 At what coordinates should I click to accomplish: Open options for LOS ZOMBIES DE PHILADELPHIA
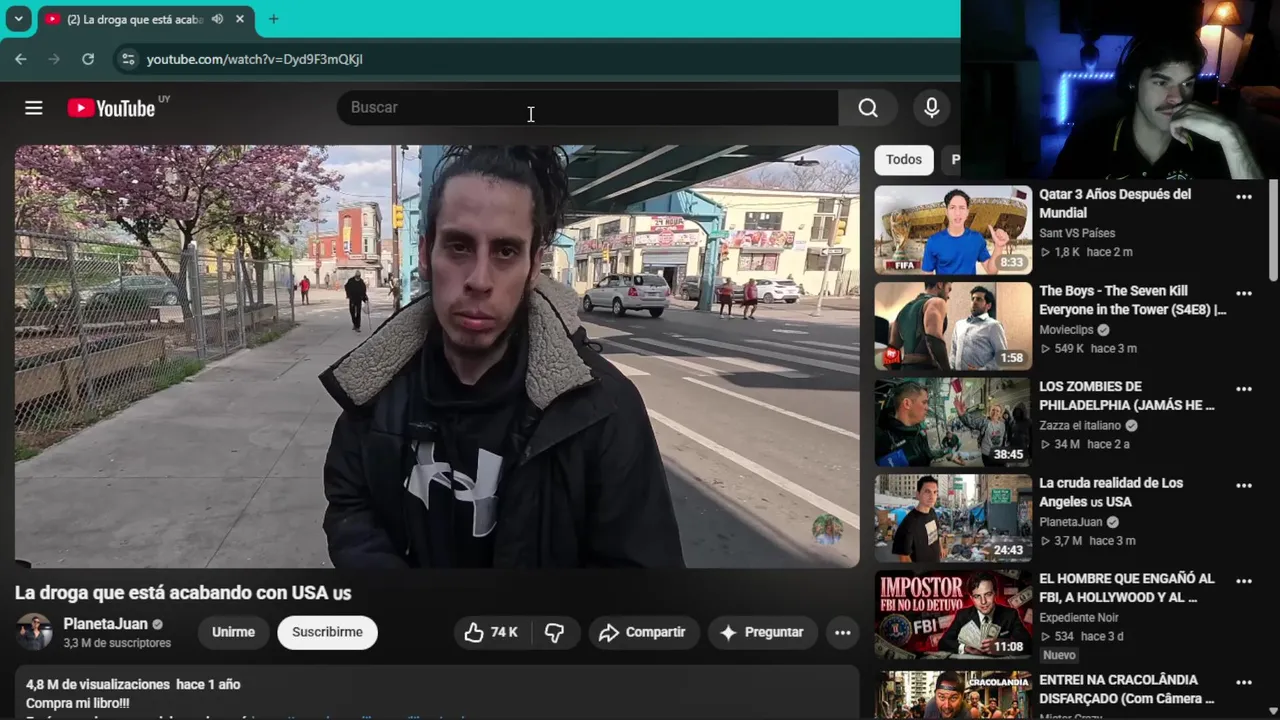(1244, 389)
